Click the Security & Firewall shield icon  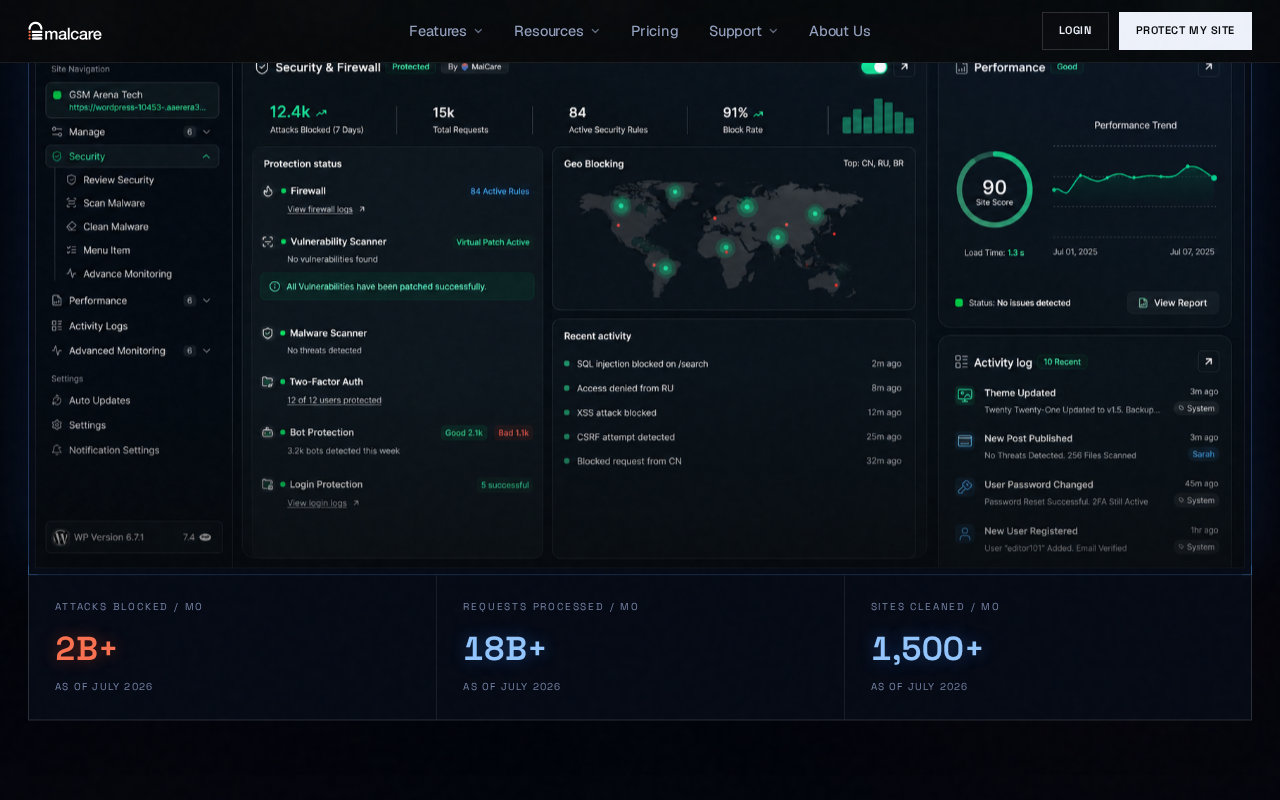click(262, 67)
